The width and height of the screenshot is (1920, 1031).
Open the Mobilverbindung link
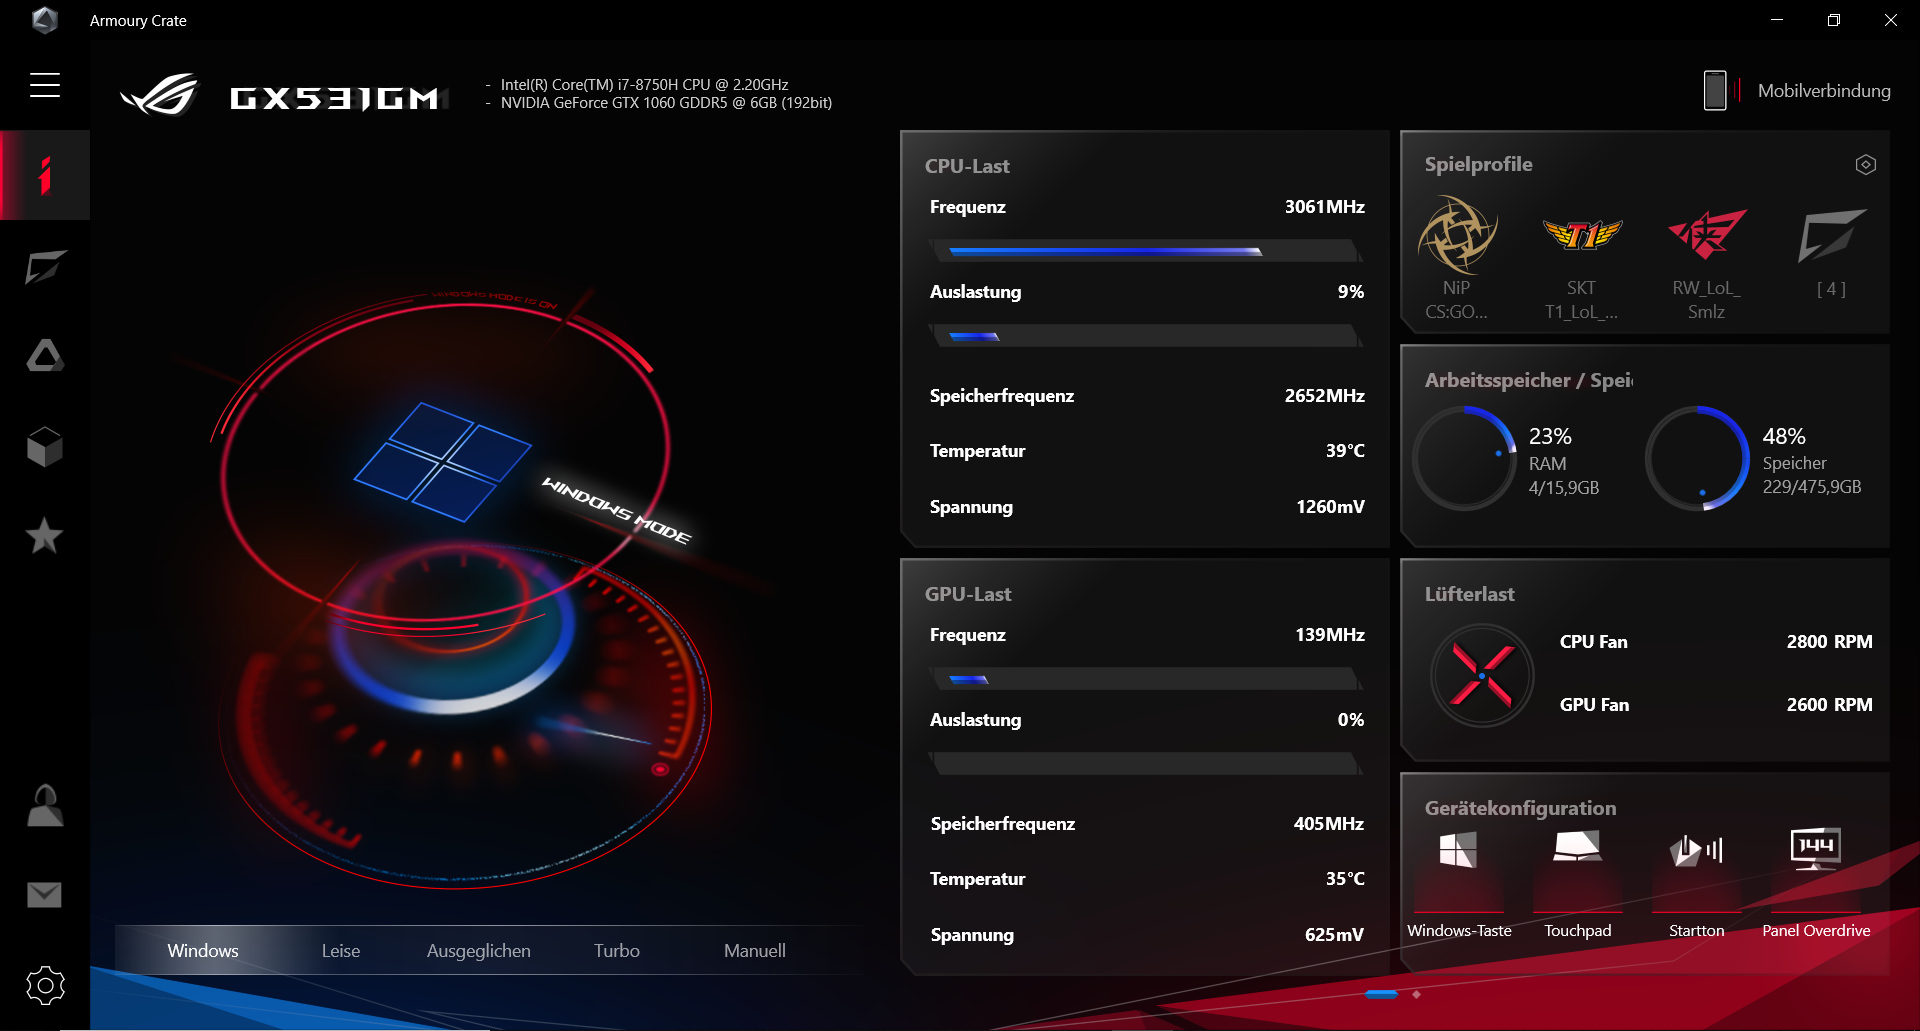click(1824, 91)
